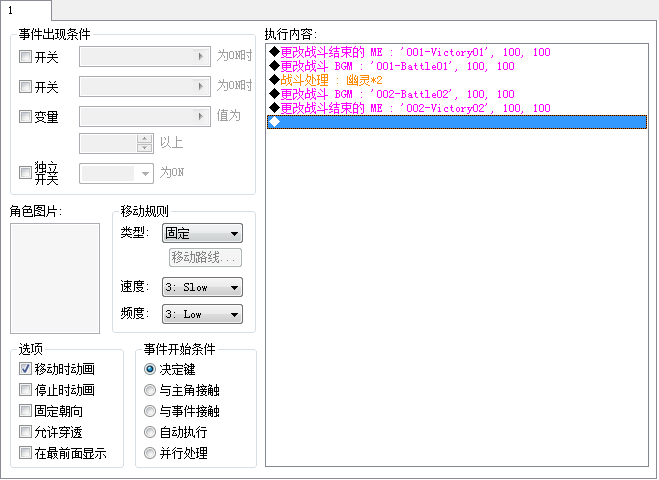Click the highlighted empty command line
The width and height of the screenshot is (659, 480).
(457, 122)
